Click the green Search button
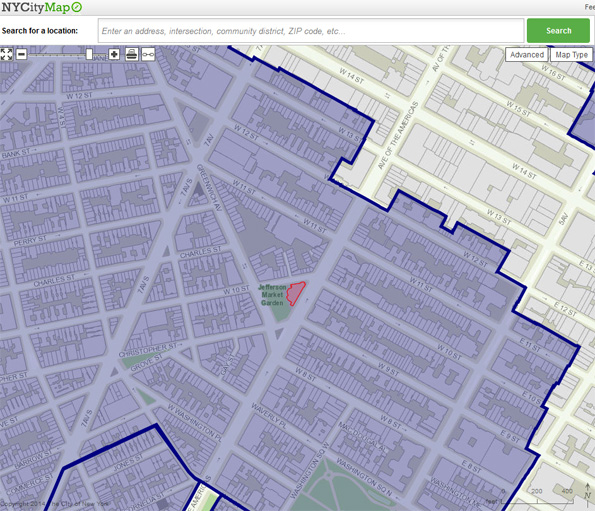 (x=558, y=31)
